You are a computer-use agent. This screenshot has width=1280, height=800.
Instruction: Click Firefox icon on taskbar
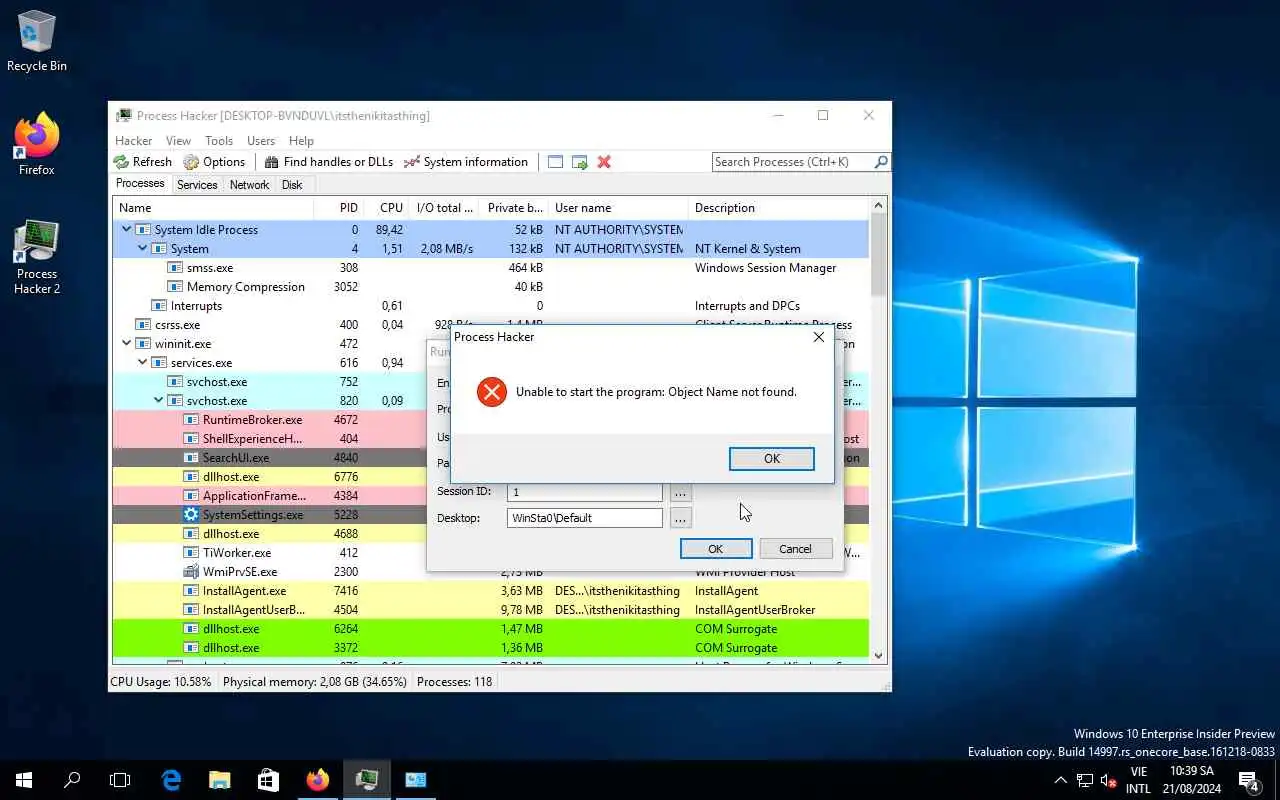click(317, 780)
